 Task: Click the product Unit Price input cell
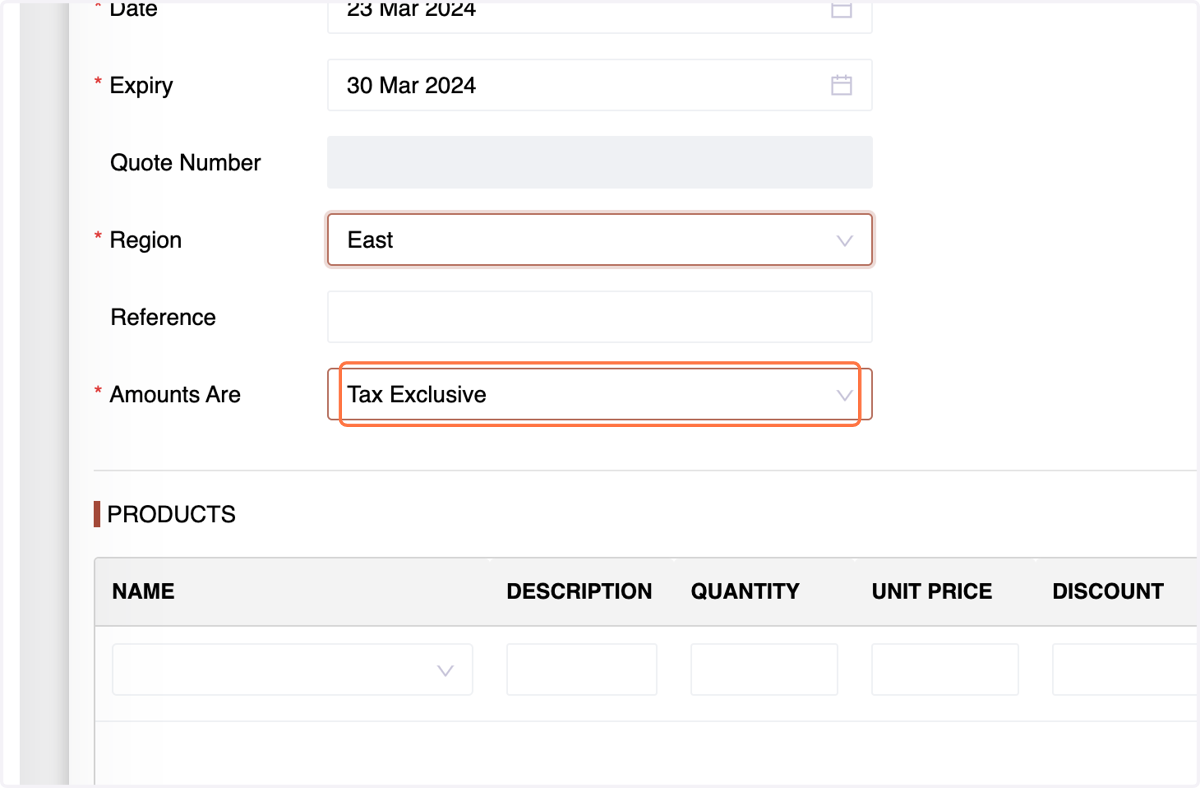[x=945, y=669]
